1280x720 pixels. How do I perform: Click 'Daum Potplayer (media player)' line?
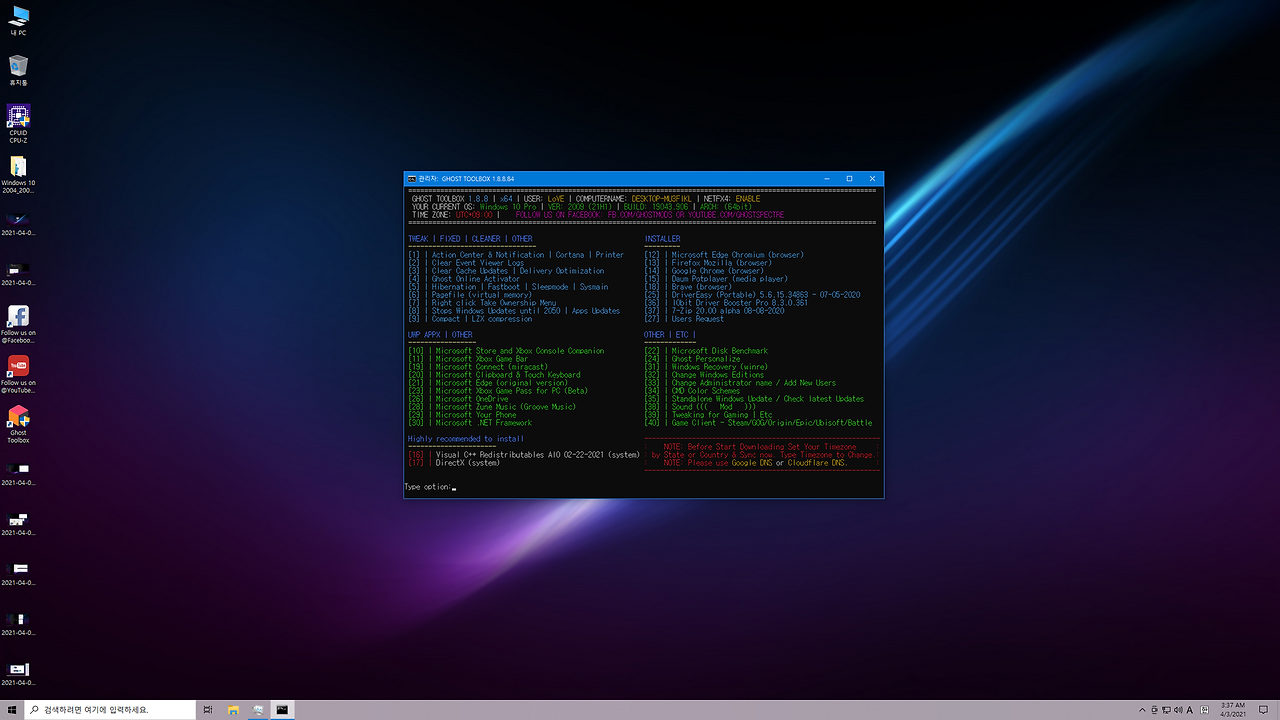(x=716, y=279)
